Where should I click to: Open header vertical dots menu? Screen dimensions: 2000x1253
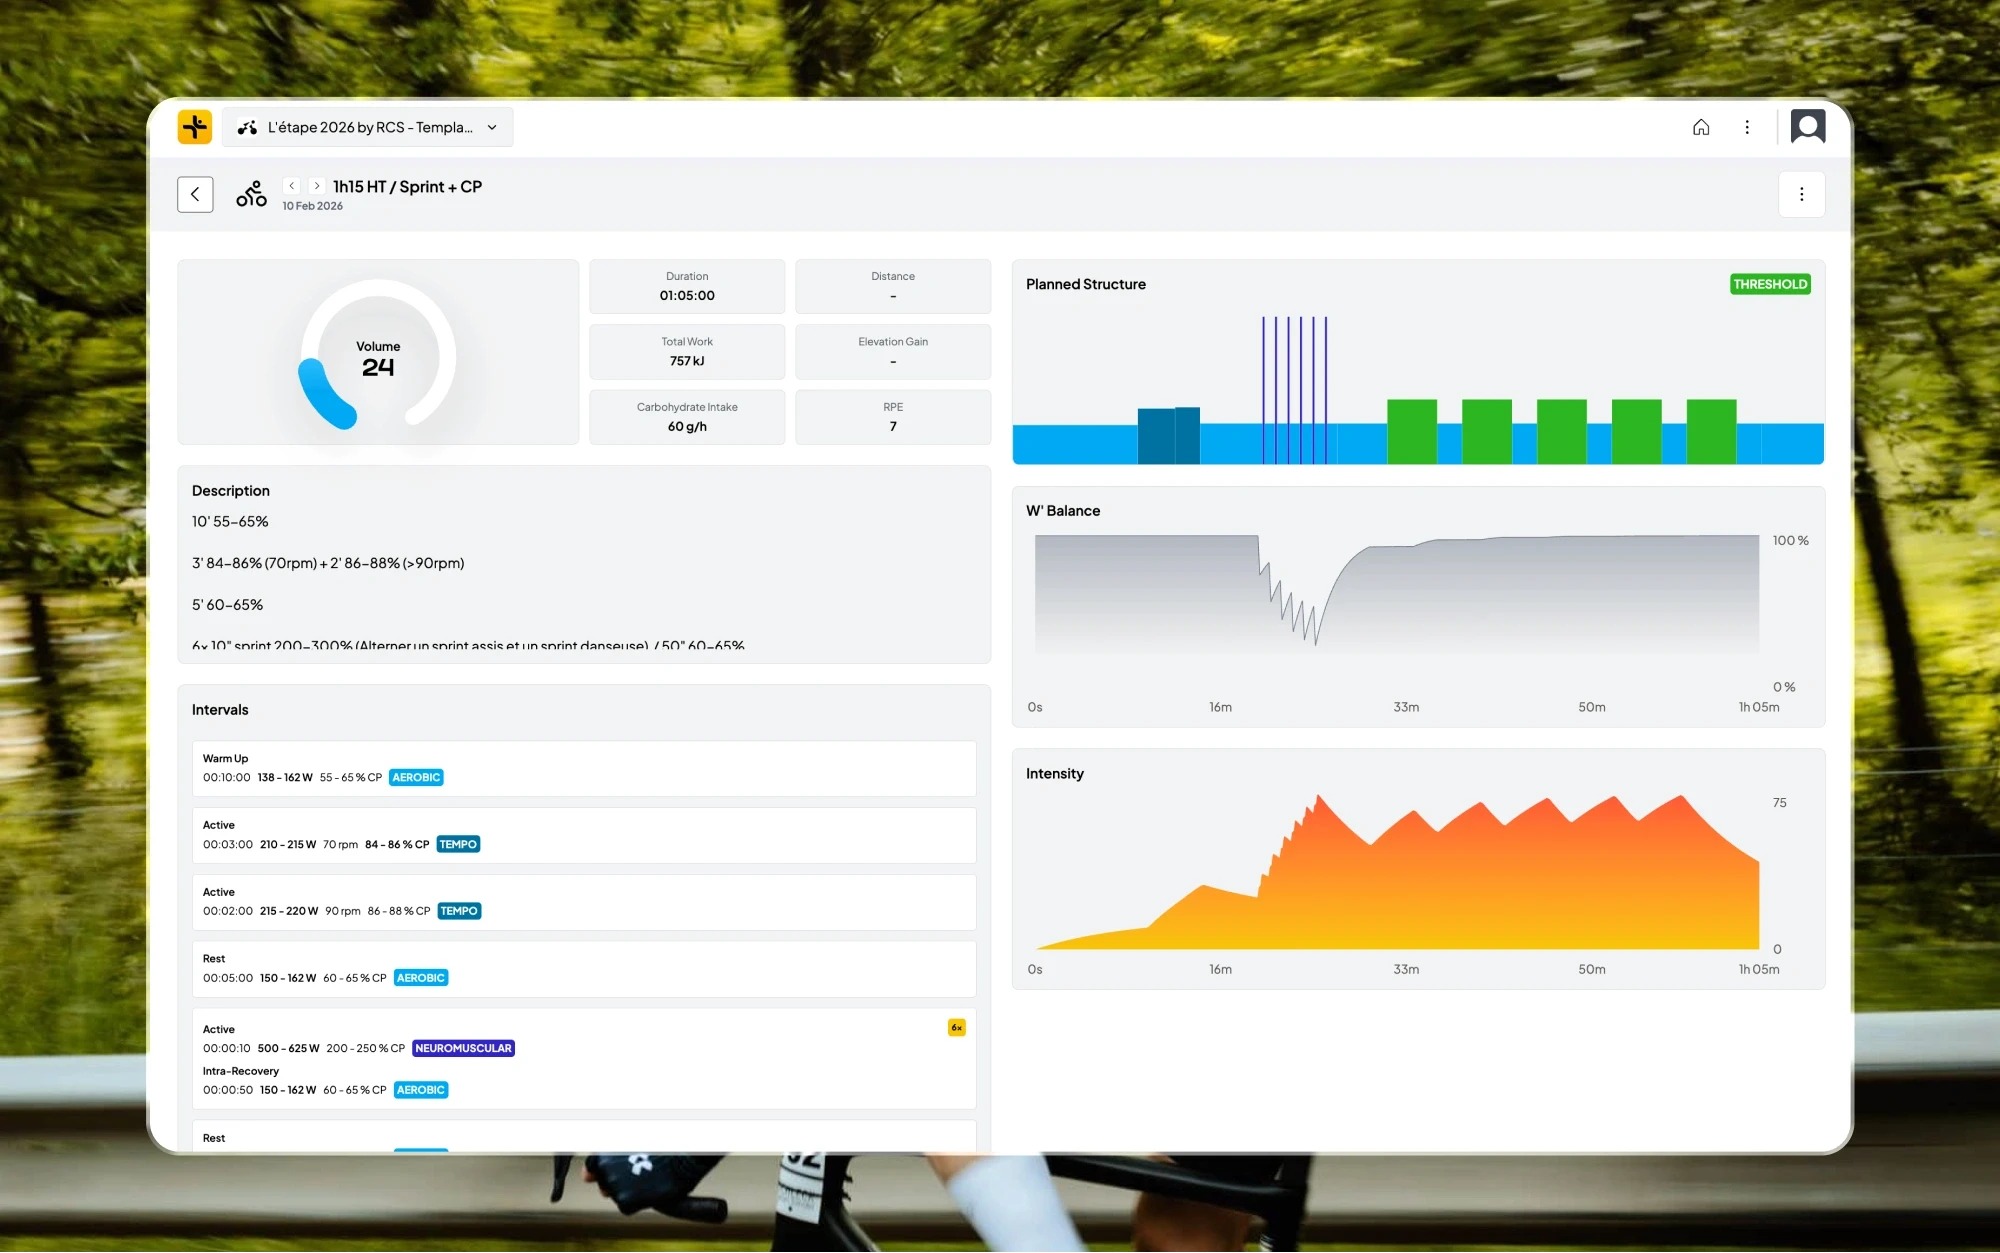coord(1747,127)
